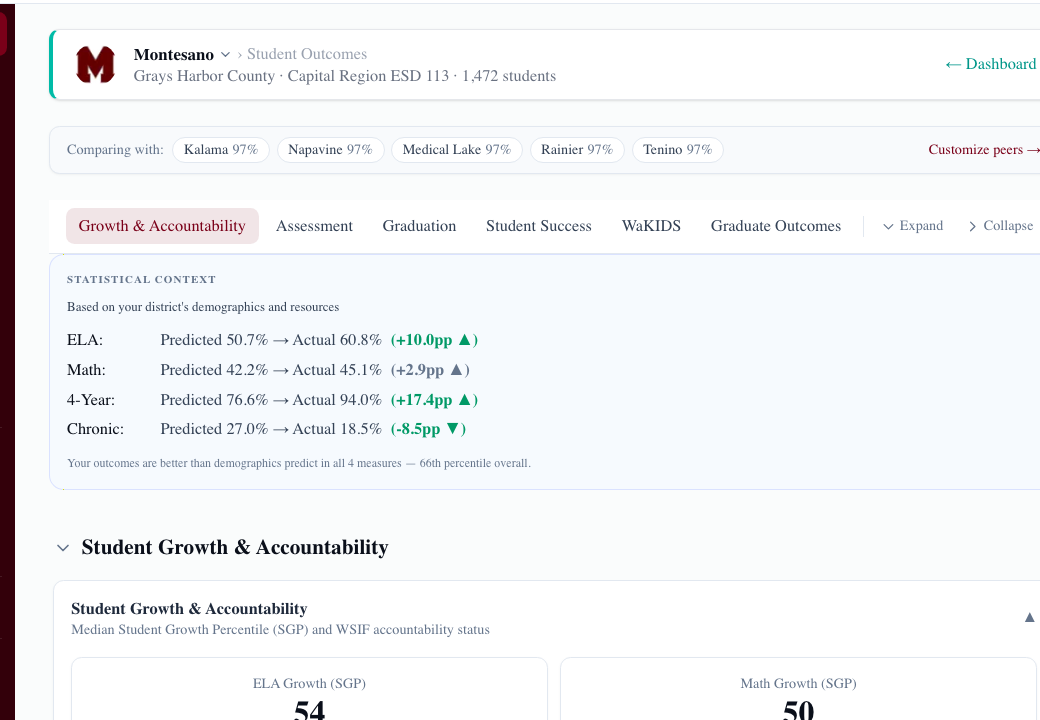
Task: Click the '1,472 students' district info text
Action: pos(509,76)
